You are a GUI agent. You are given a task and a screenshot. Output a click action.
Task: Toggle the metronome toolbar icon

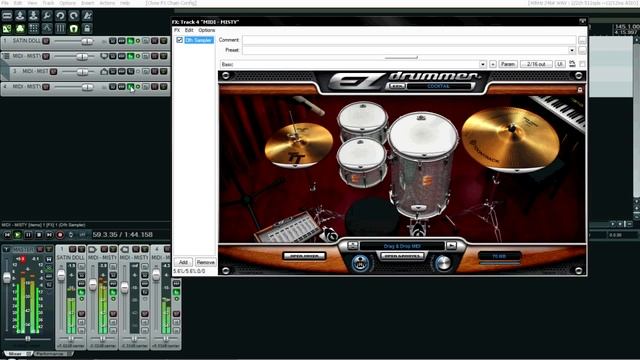(87, 16)
